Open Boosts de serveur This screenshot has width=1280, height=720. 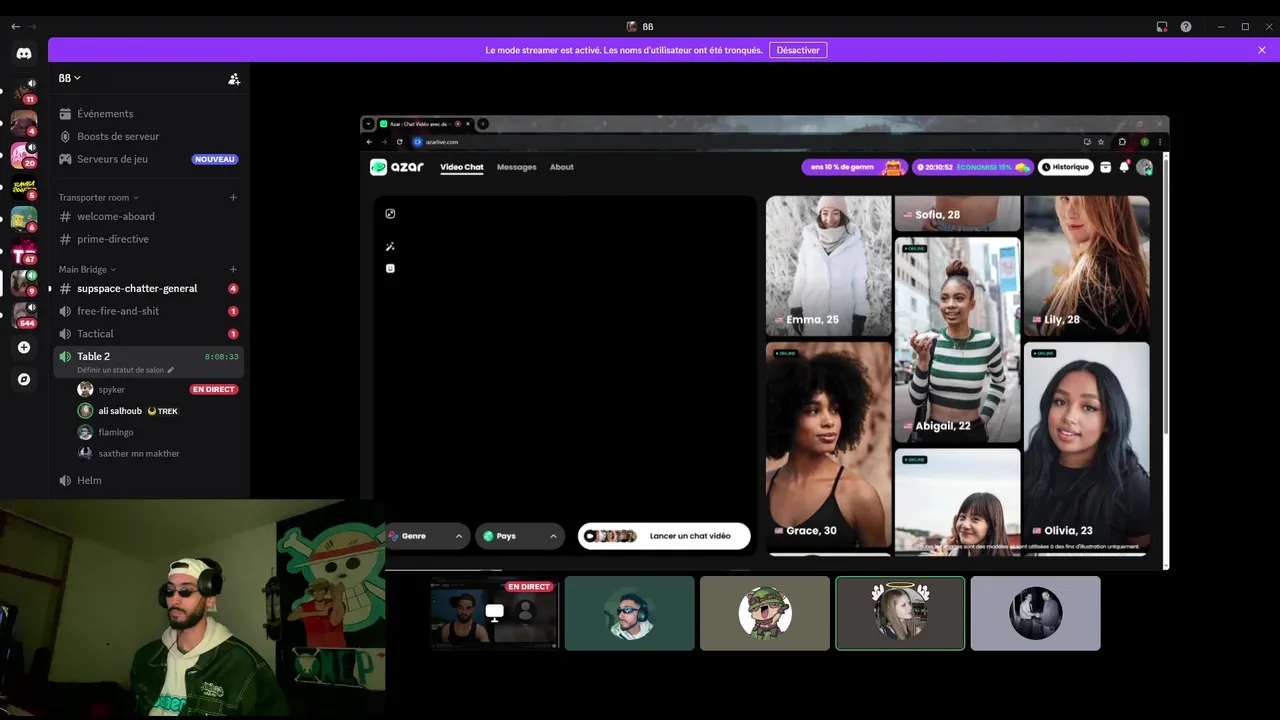click(x=149, y=136)
